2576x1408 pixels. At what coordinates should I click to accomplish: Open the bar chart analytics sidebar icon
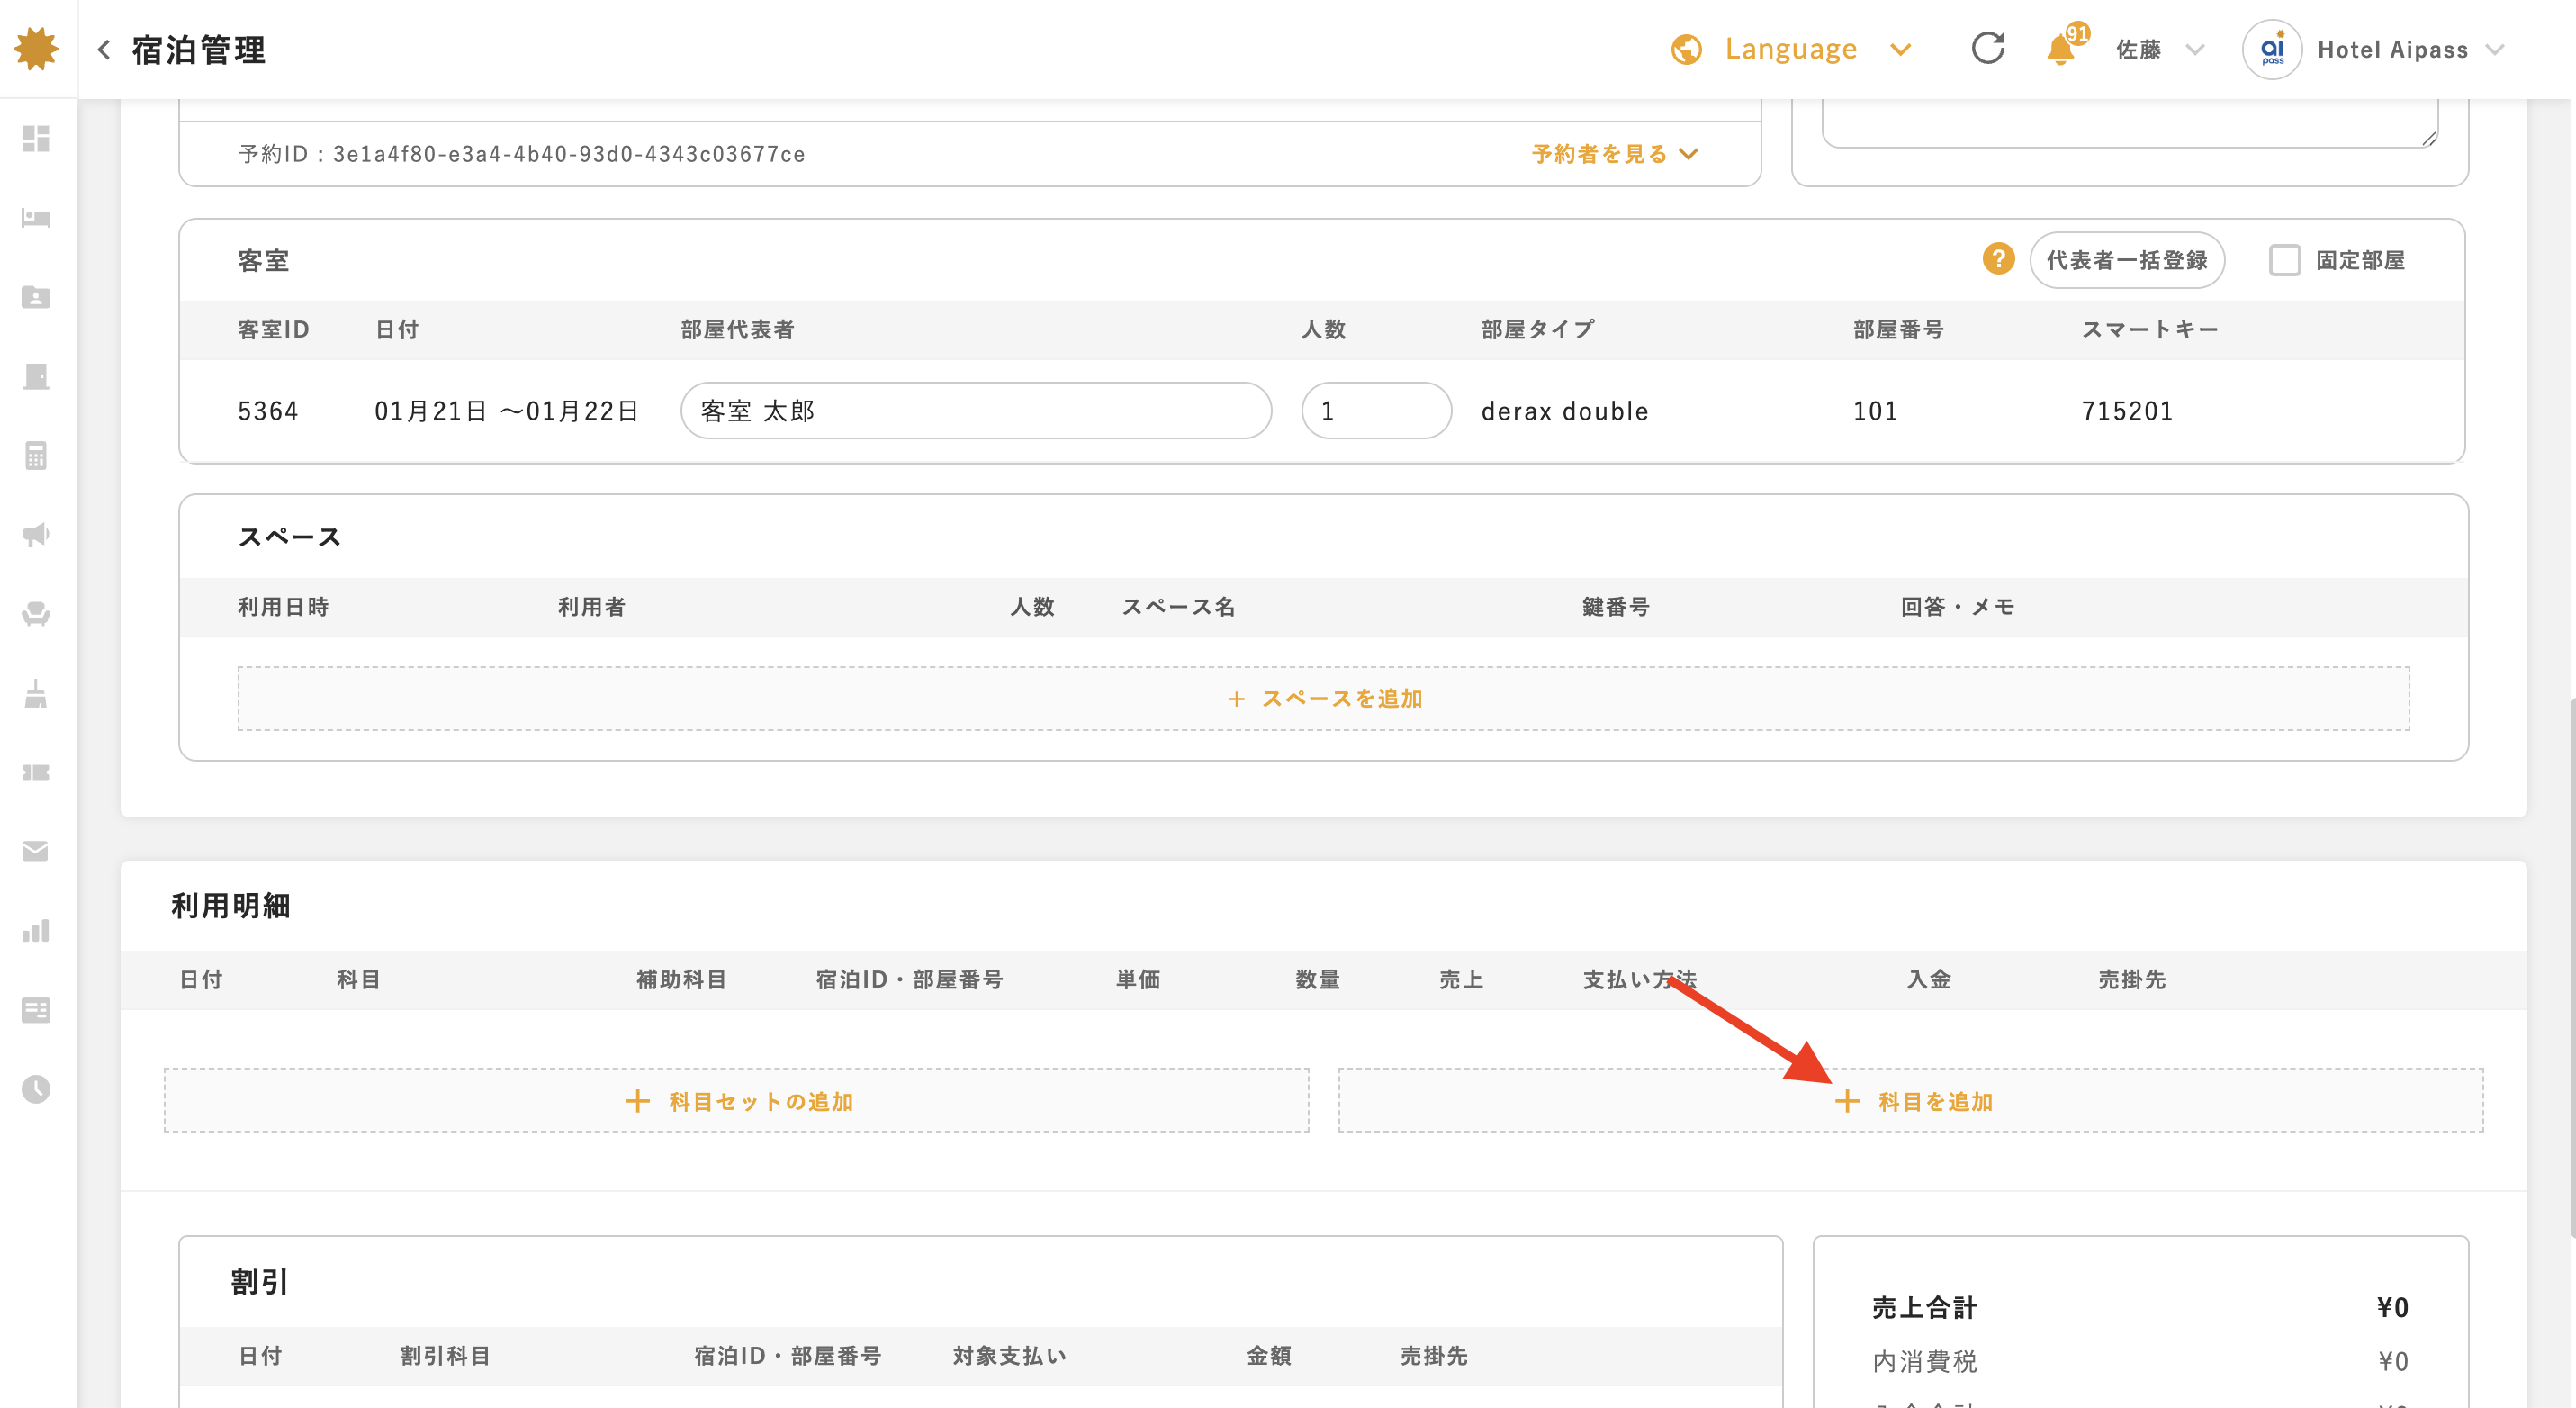click(x=36, y=930)
